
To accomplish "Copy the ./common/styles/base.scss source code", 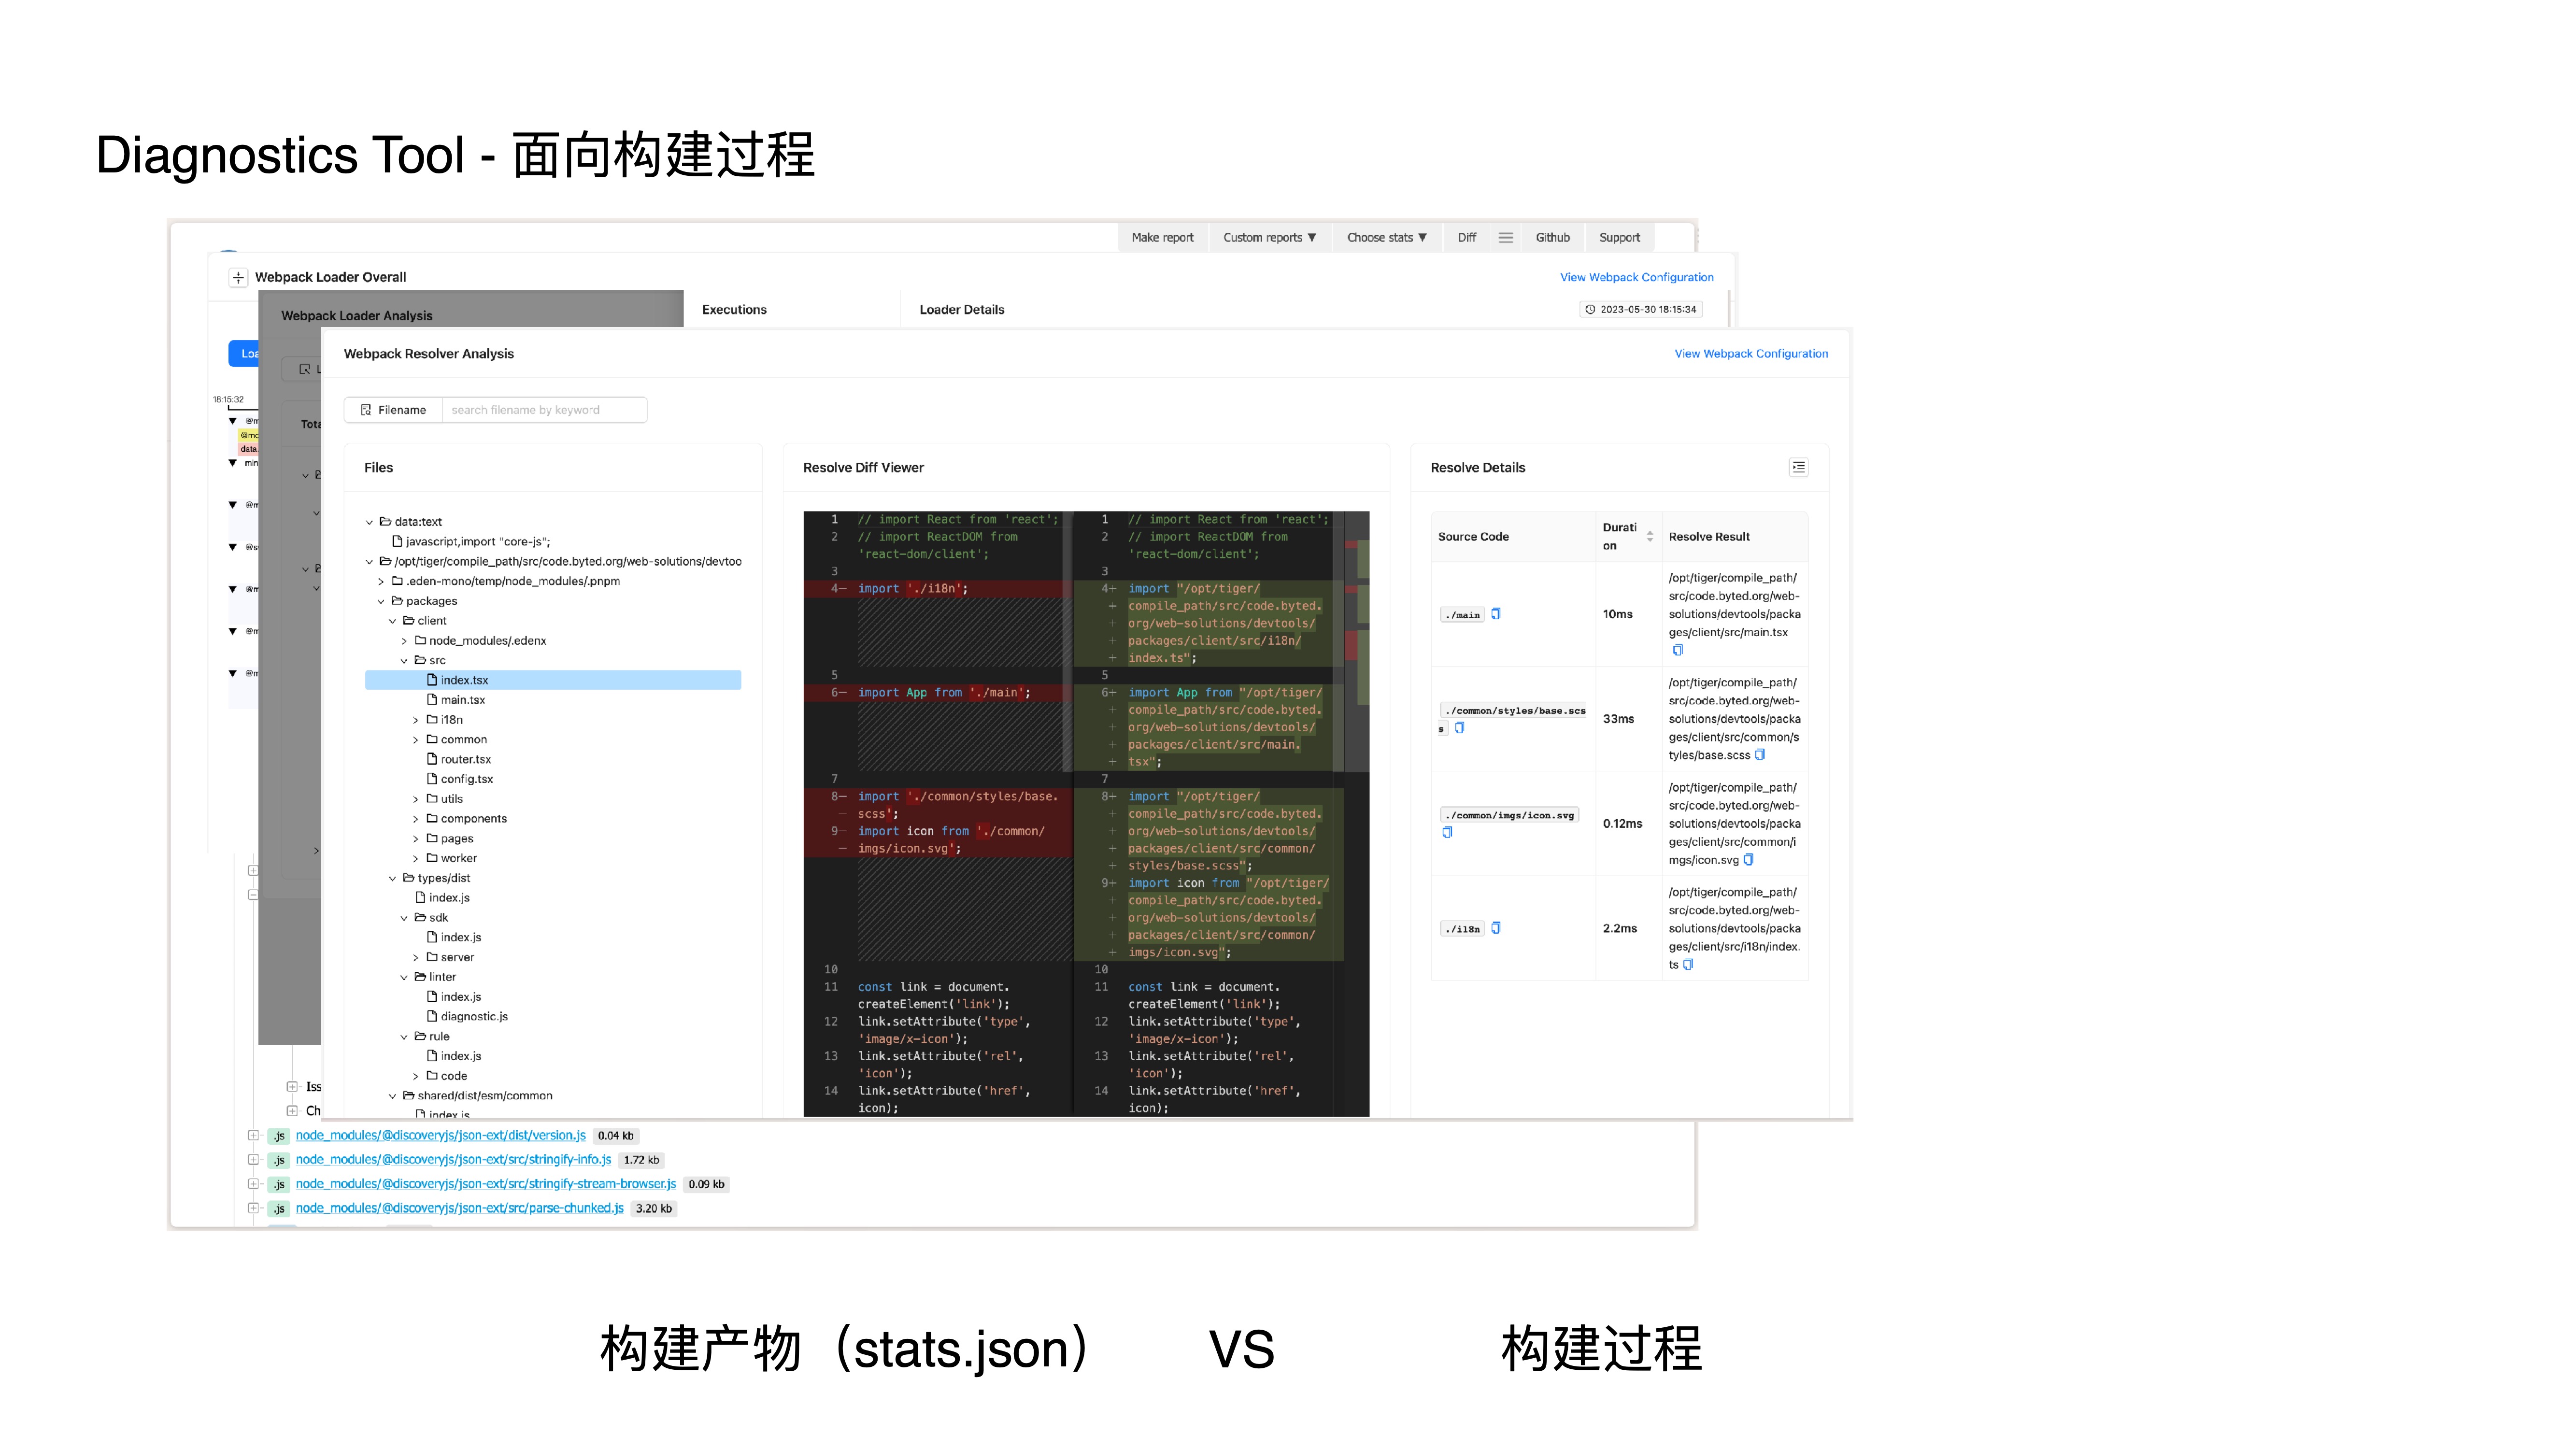I will 1459,728.
